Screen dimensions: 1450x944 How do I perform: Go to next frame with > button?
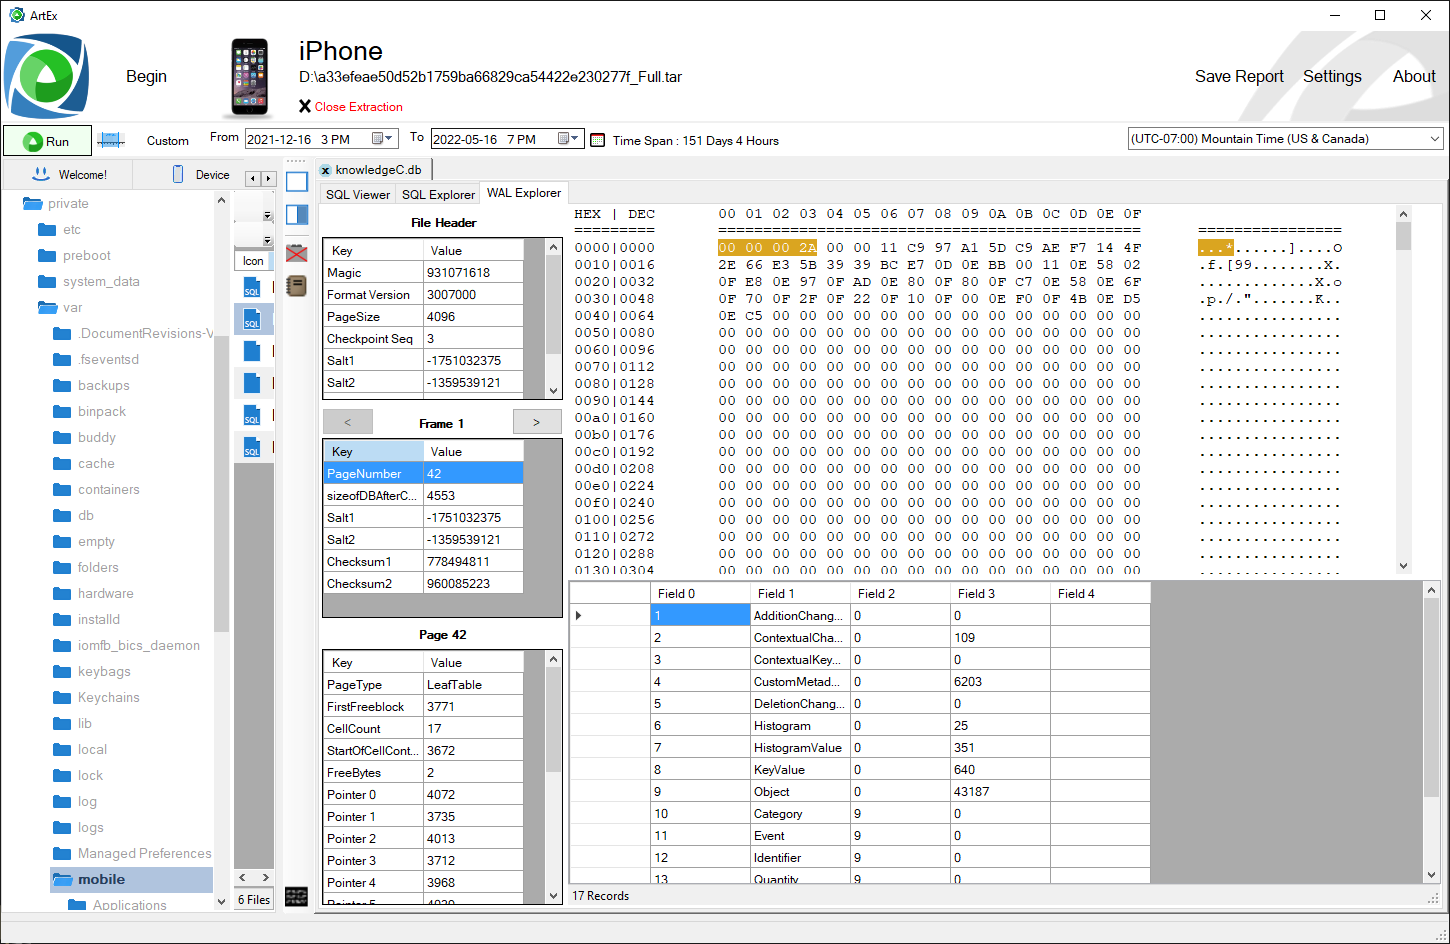point(537,422)
